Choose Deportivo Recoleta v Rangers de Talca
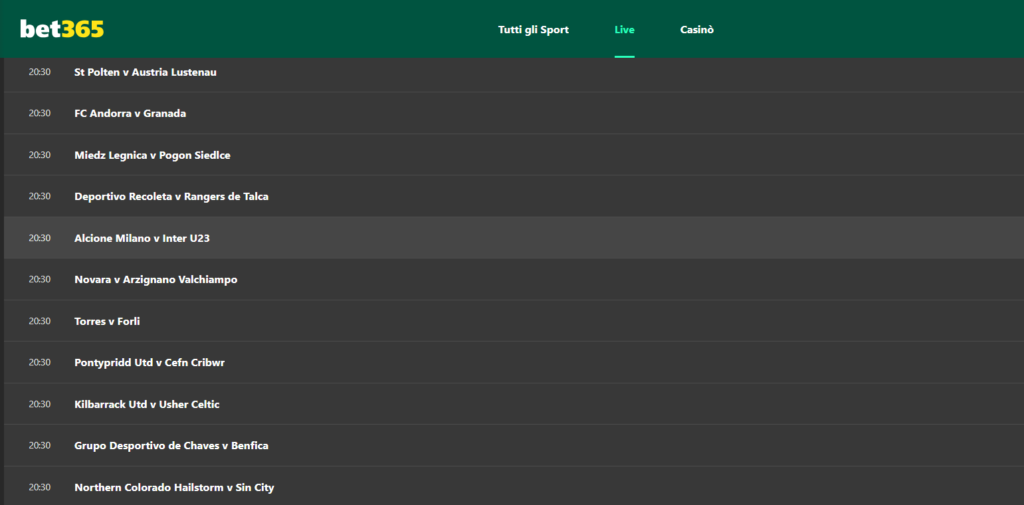1024x505 pixels. click(x=171, y=197)
